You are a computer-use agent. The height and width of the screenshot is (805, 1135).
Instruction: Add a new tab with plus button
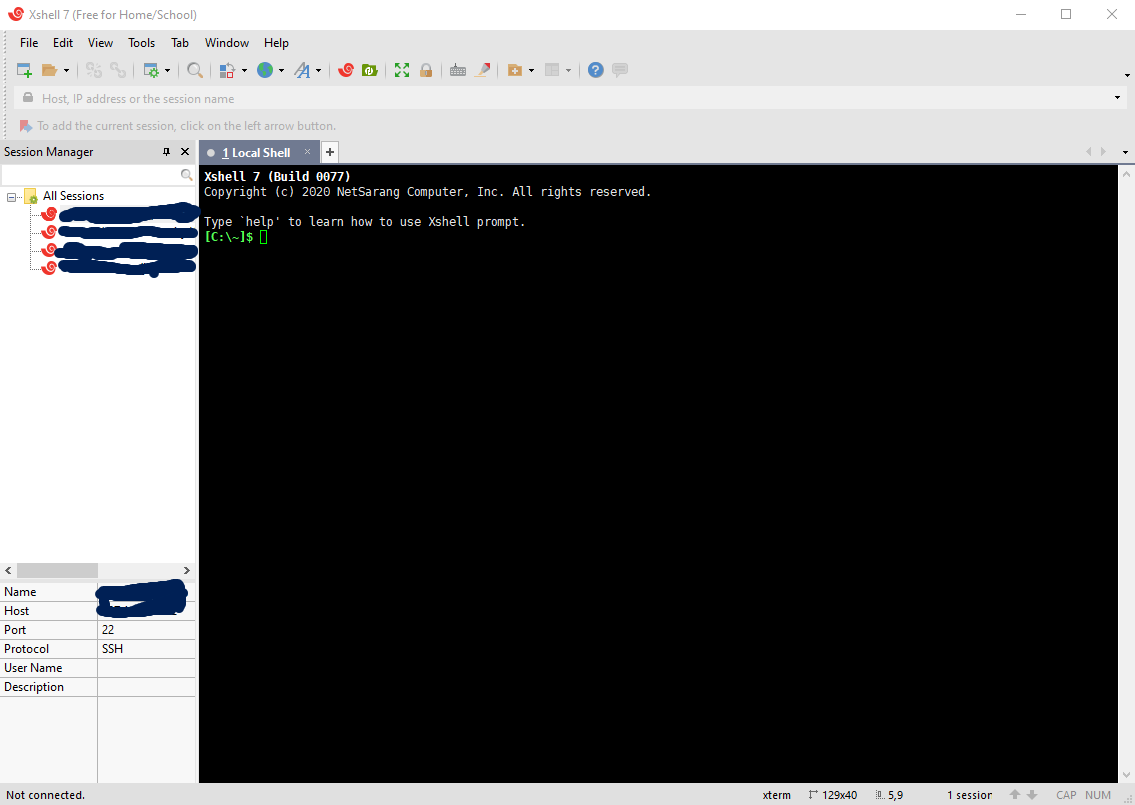pos(329,152)
